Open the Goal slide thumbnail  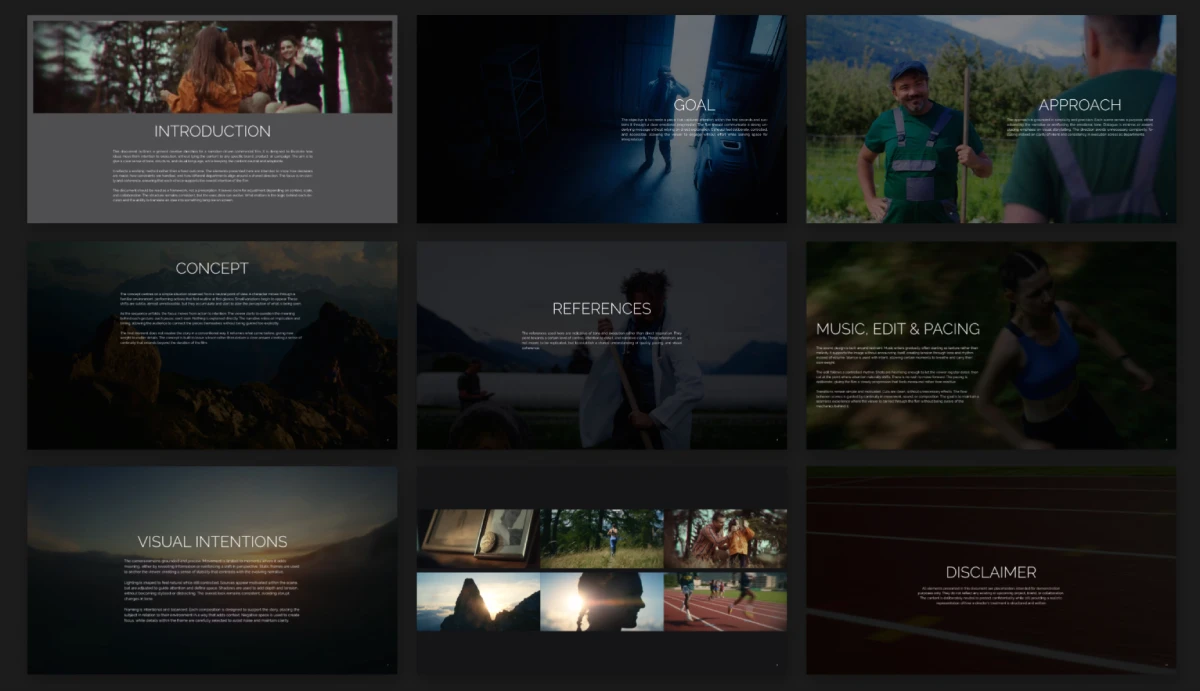coord(602,119)
